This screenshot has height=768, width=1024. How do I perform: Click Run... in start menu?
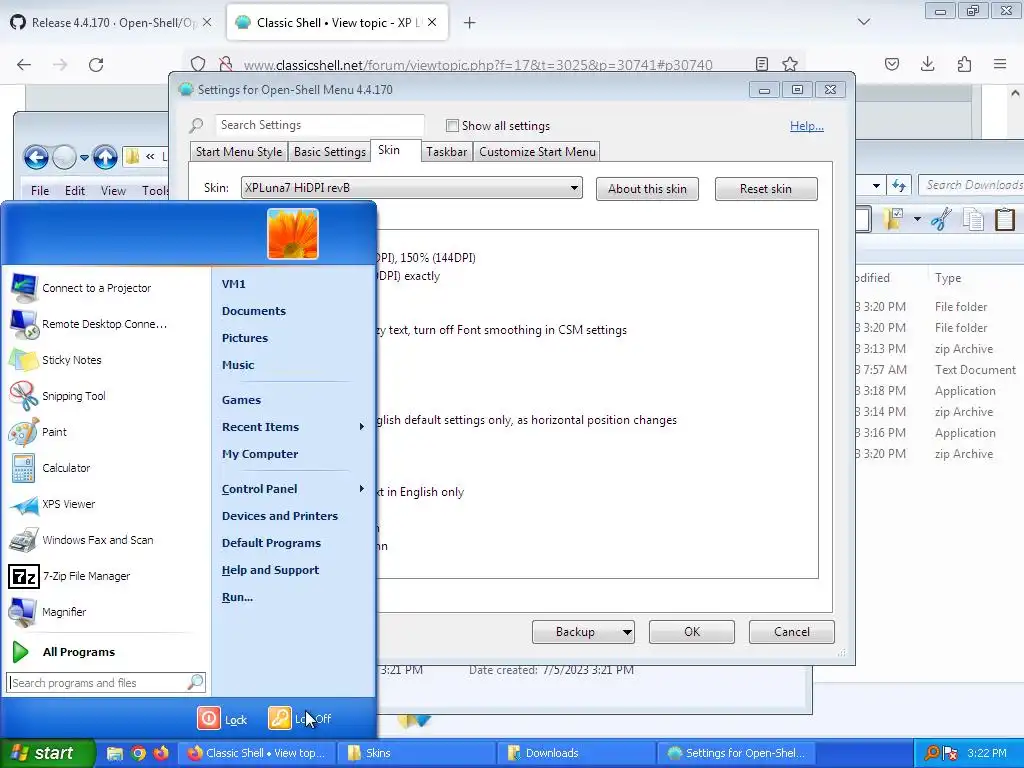coord(237,597)
